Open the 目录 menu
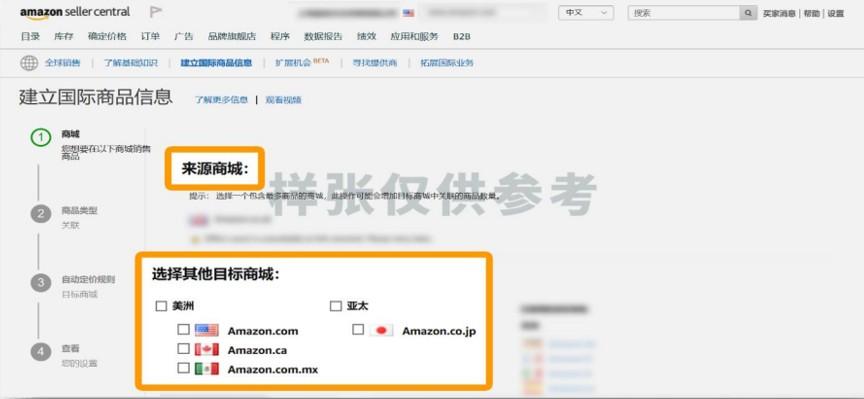This screenshot has width=864, height=399. 30,36
